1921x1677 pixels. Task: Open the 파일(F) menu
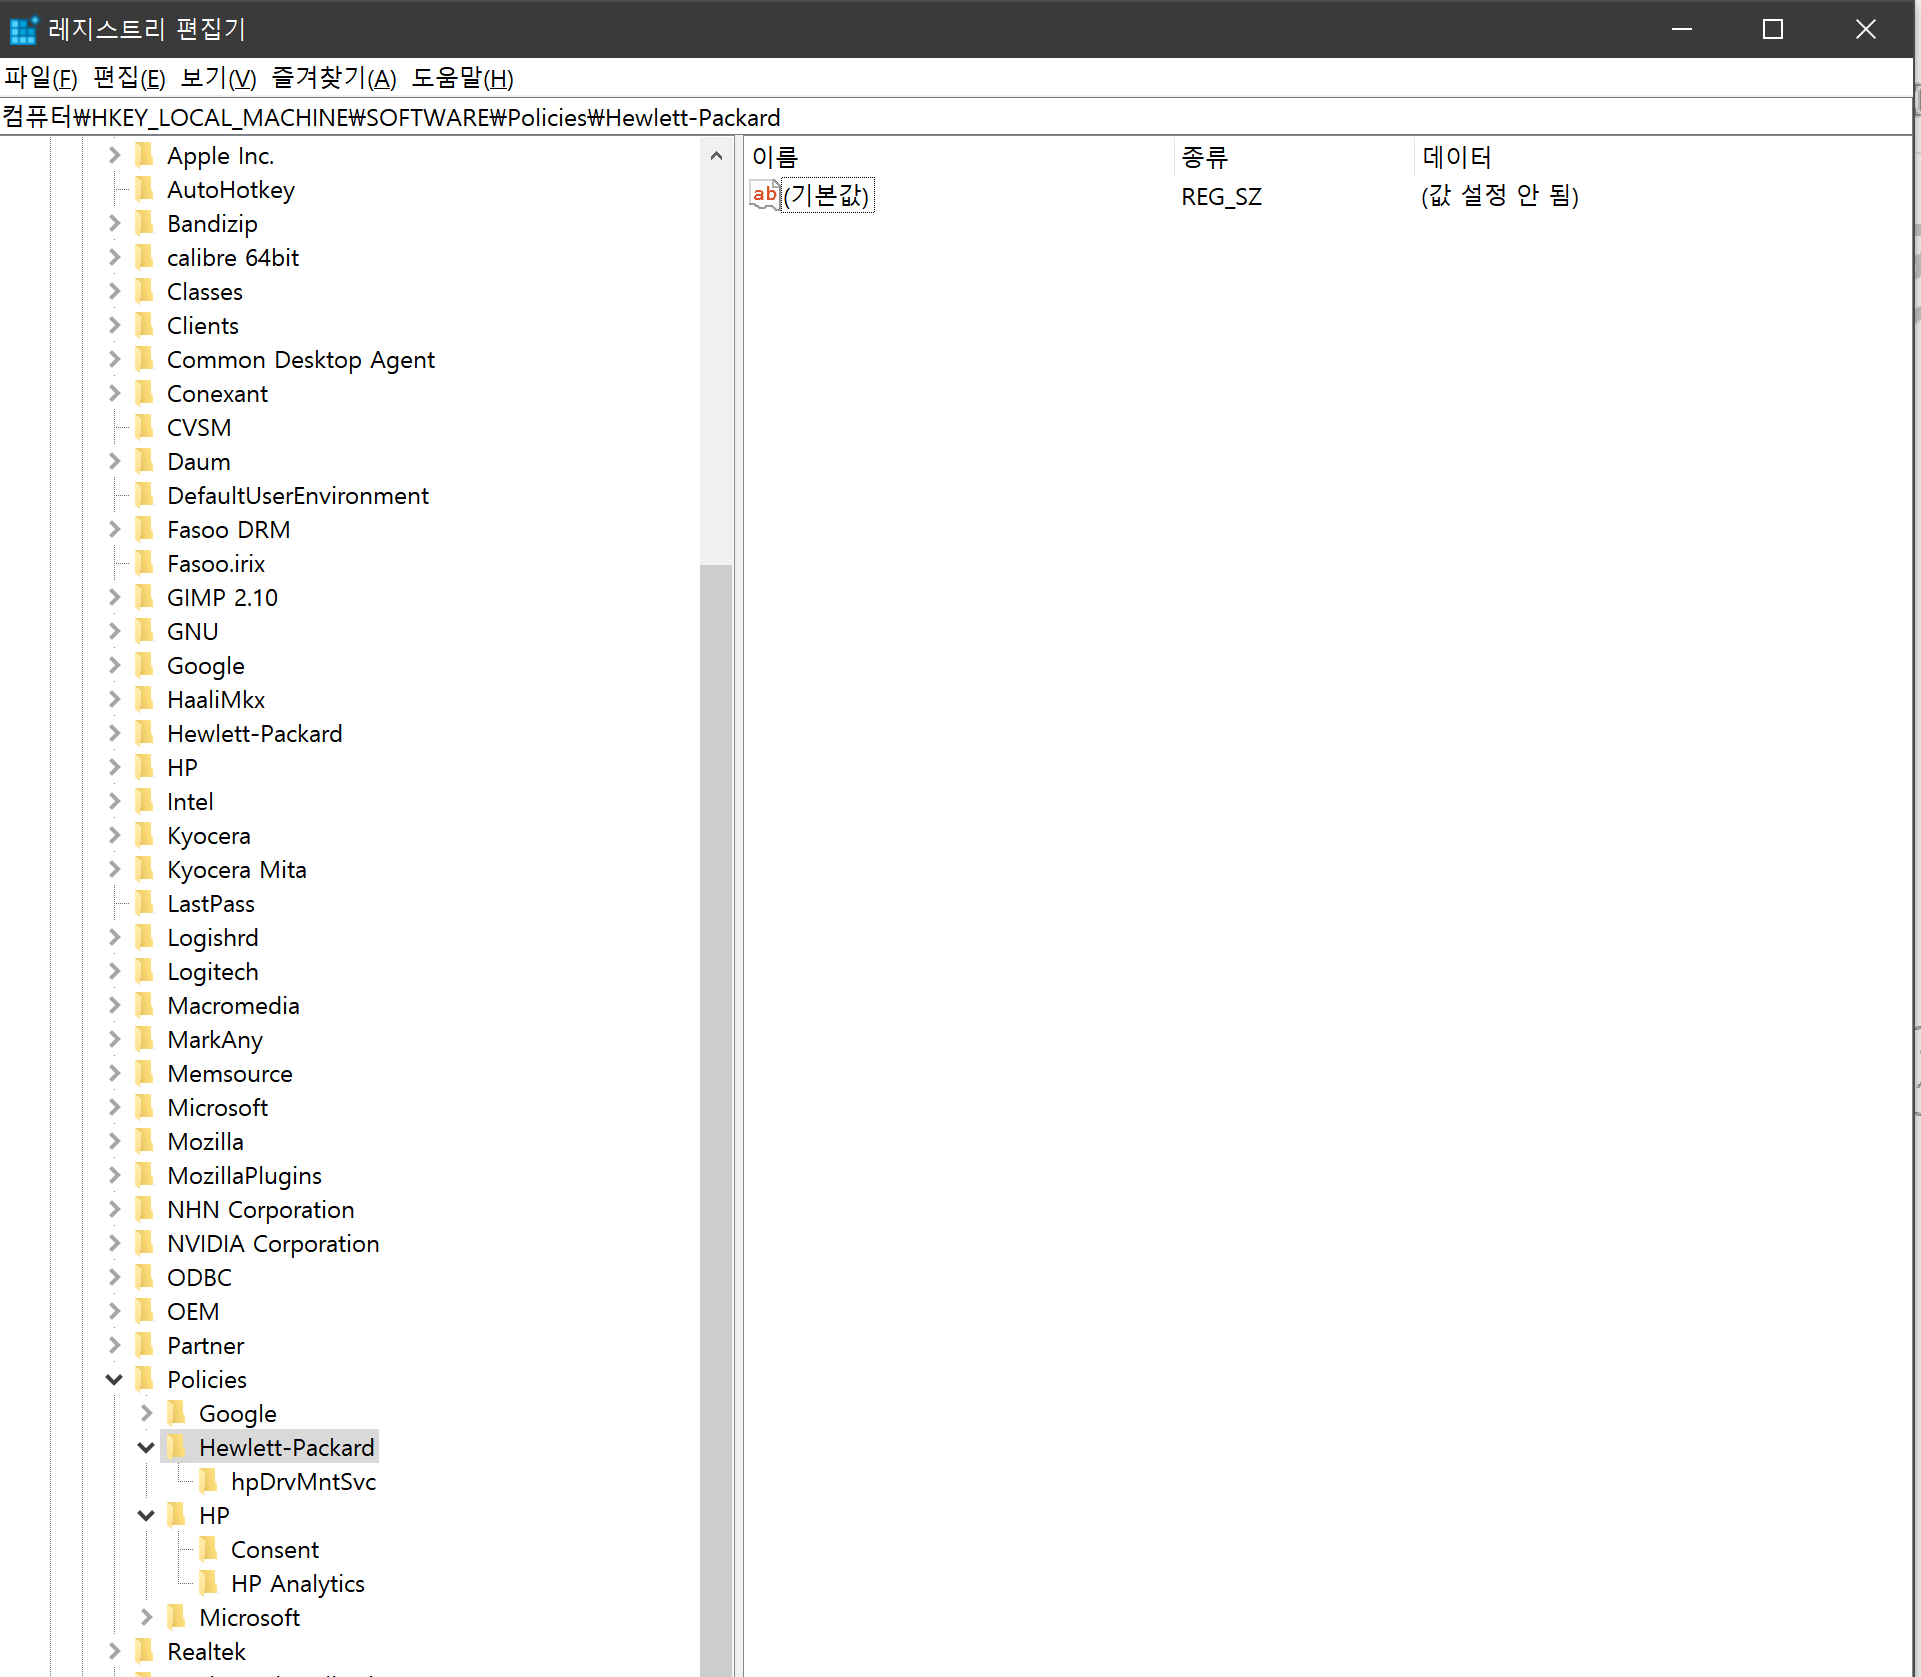[x=41, y=78]
